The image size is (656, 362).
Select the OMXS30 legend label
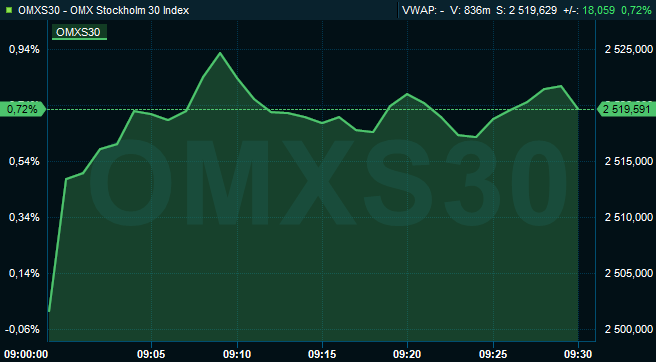(x=79, y=32)
